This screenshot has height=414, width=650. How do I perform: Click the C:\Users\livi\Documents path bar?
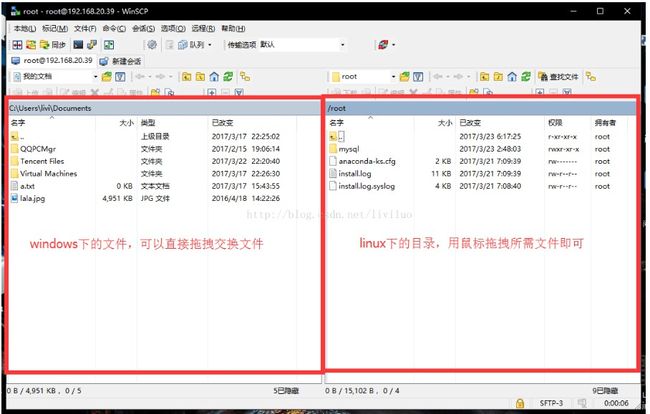(164, 108)
